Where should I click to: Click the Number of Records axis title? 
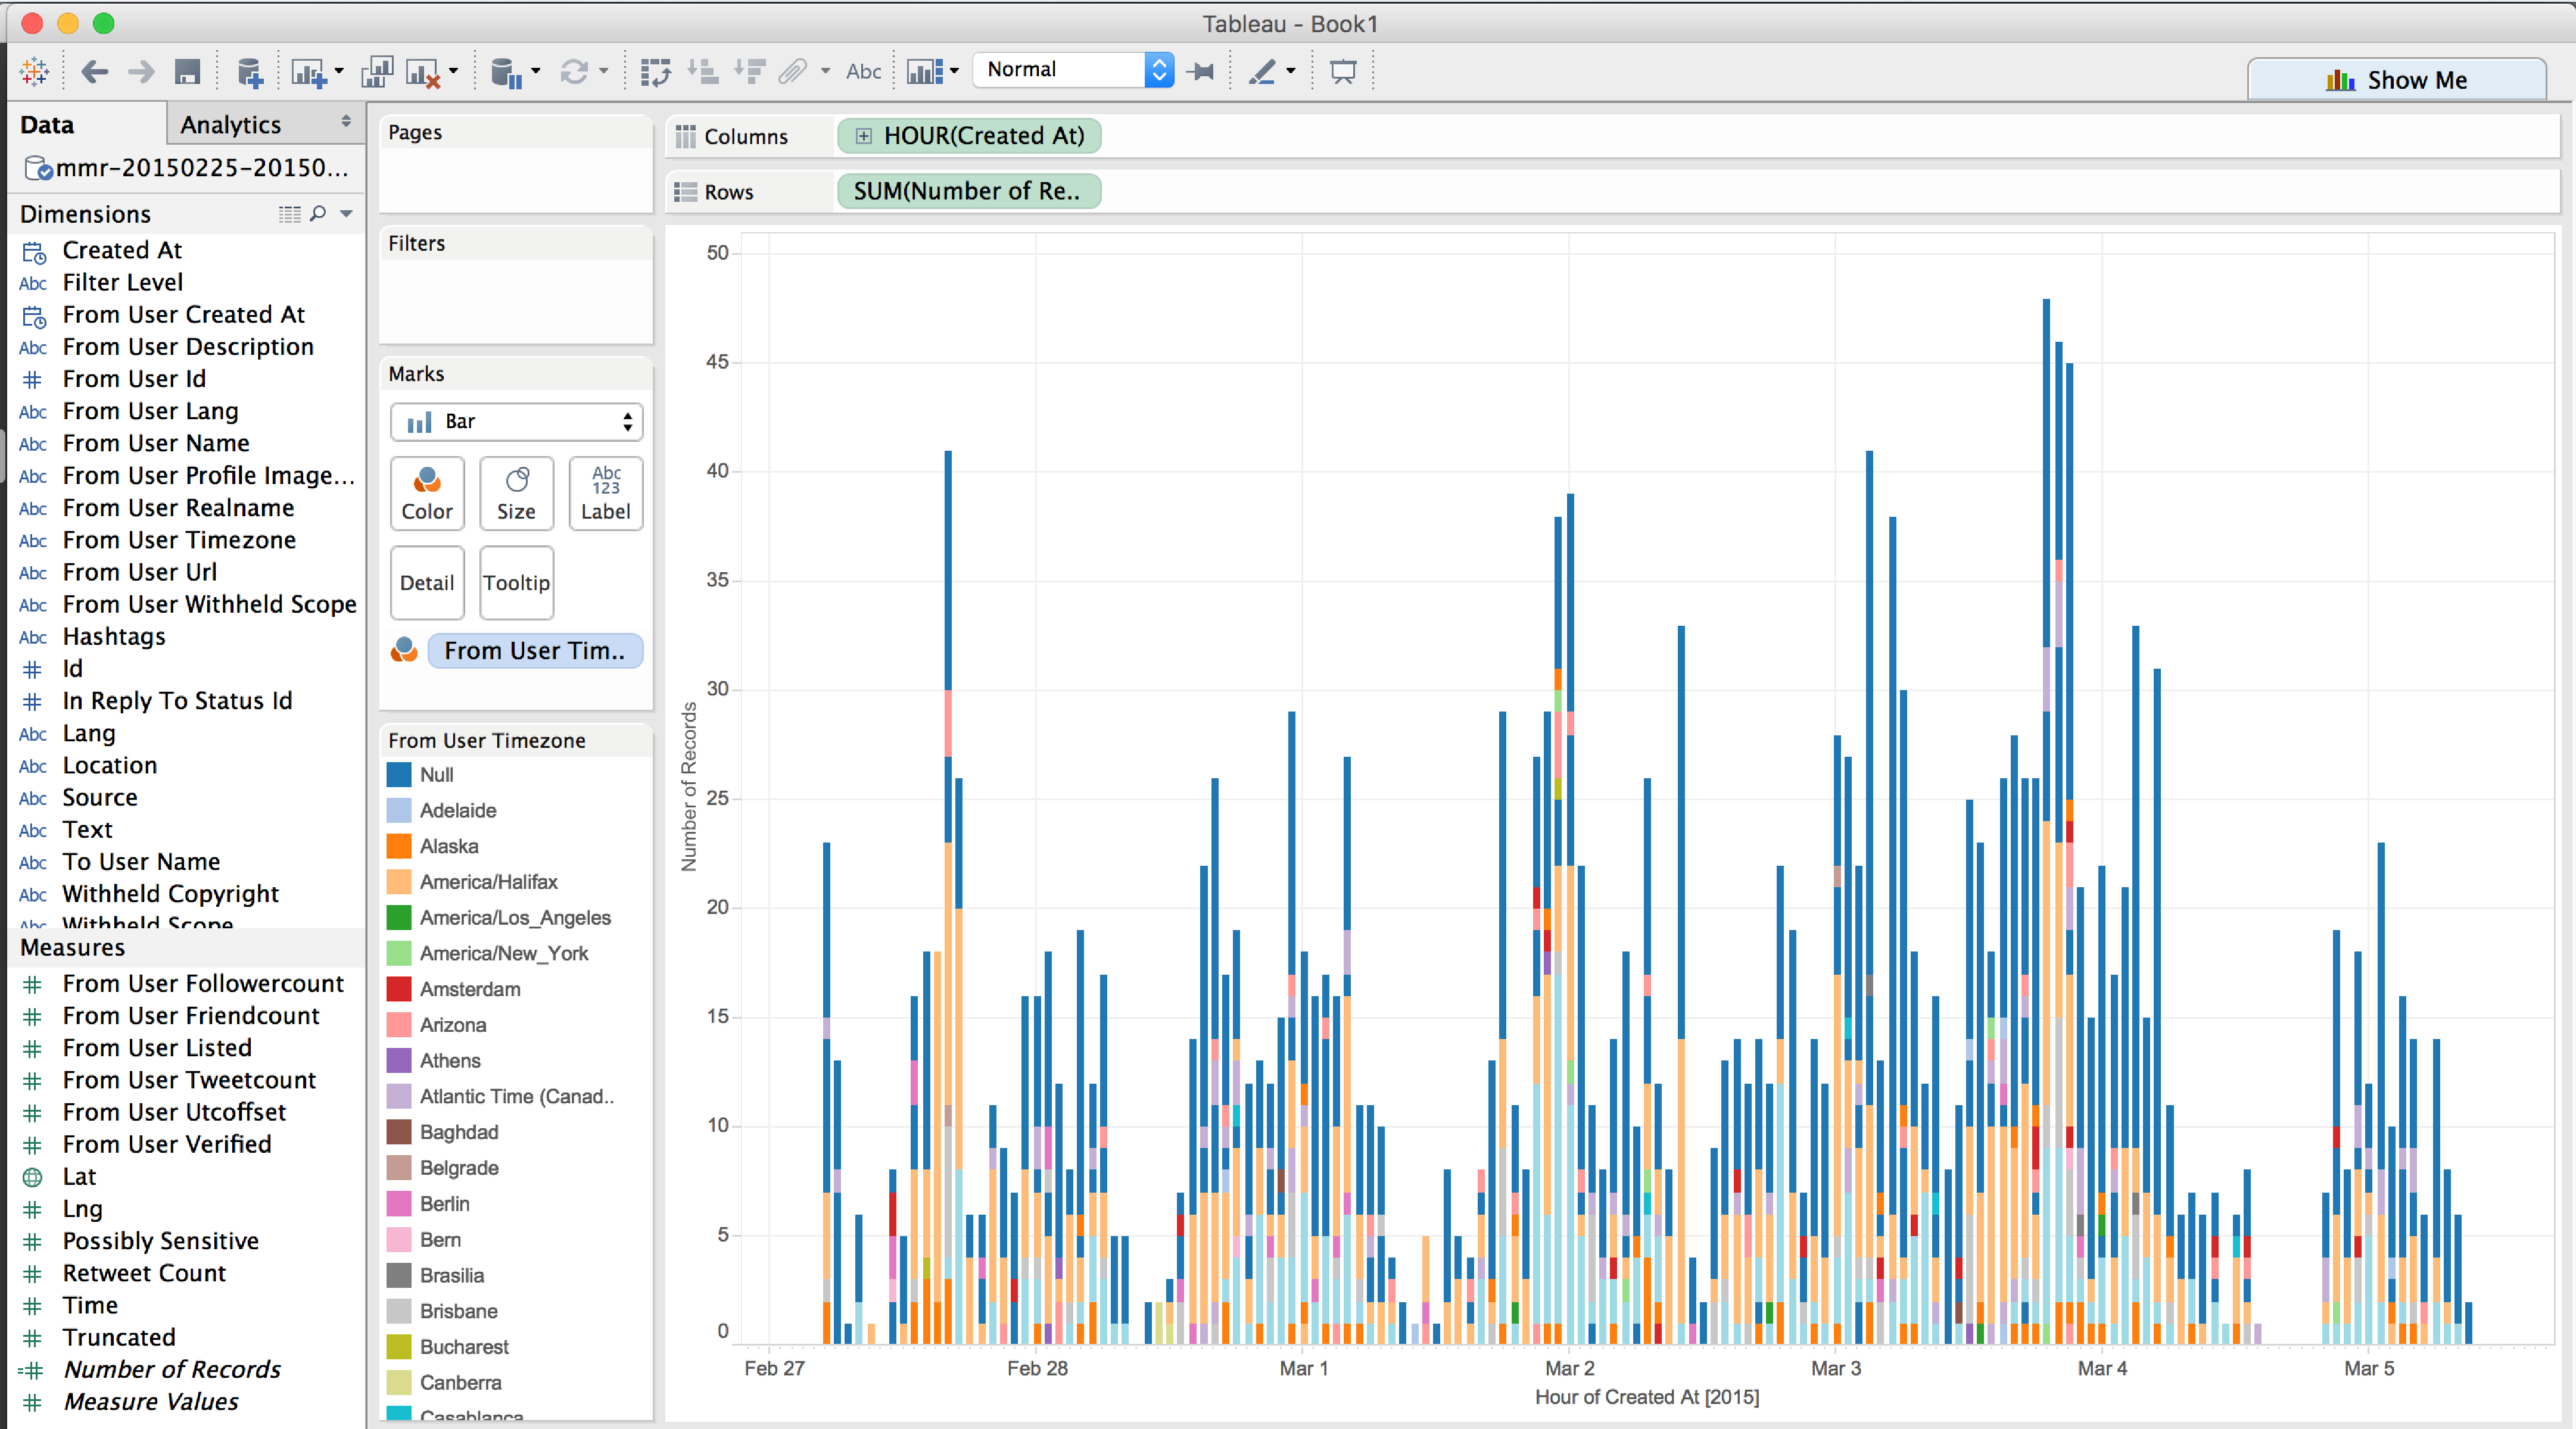688,787
